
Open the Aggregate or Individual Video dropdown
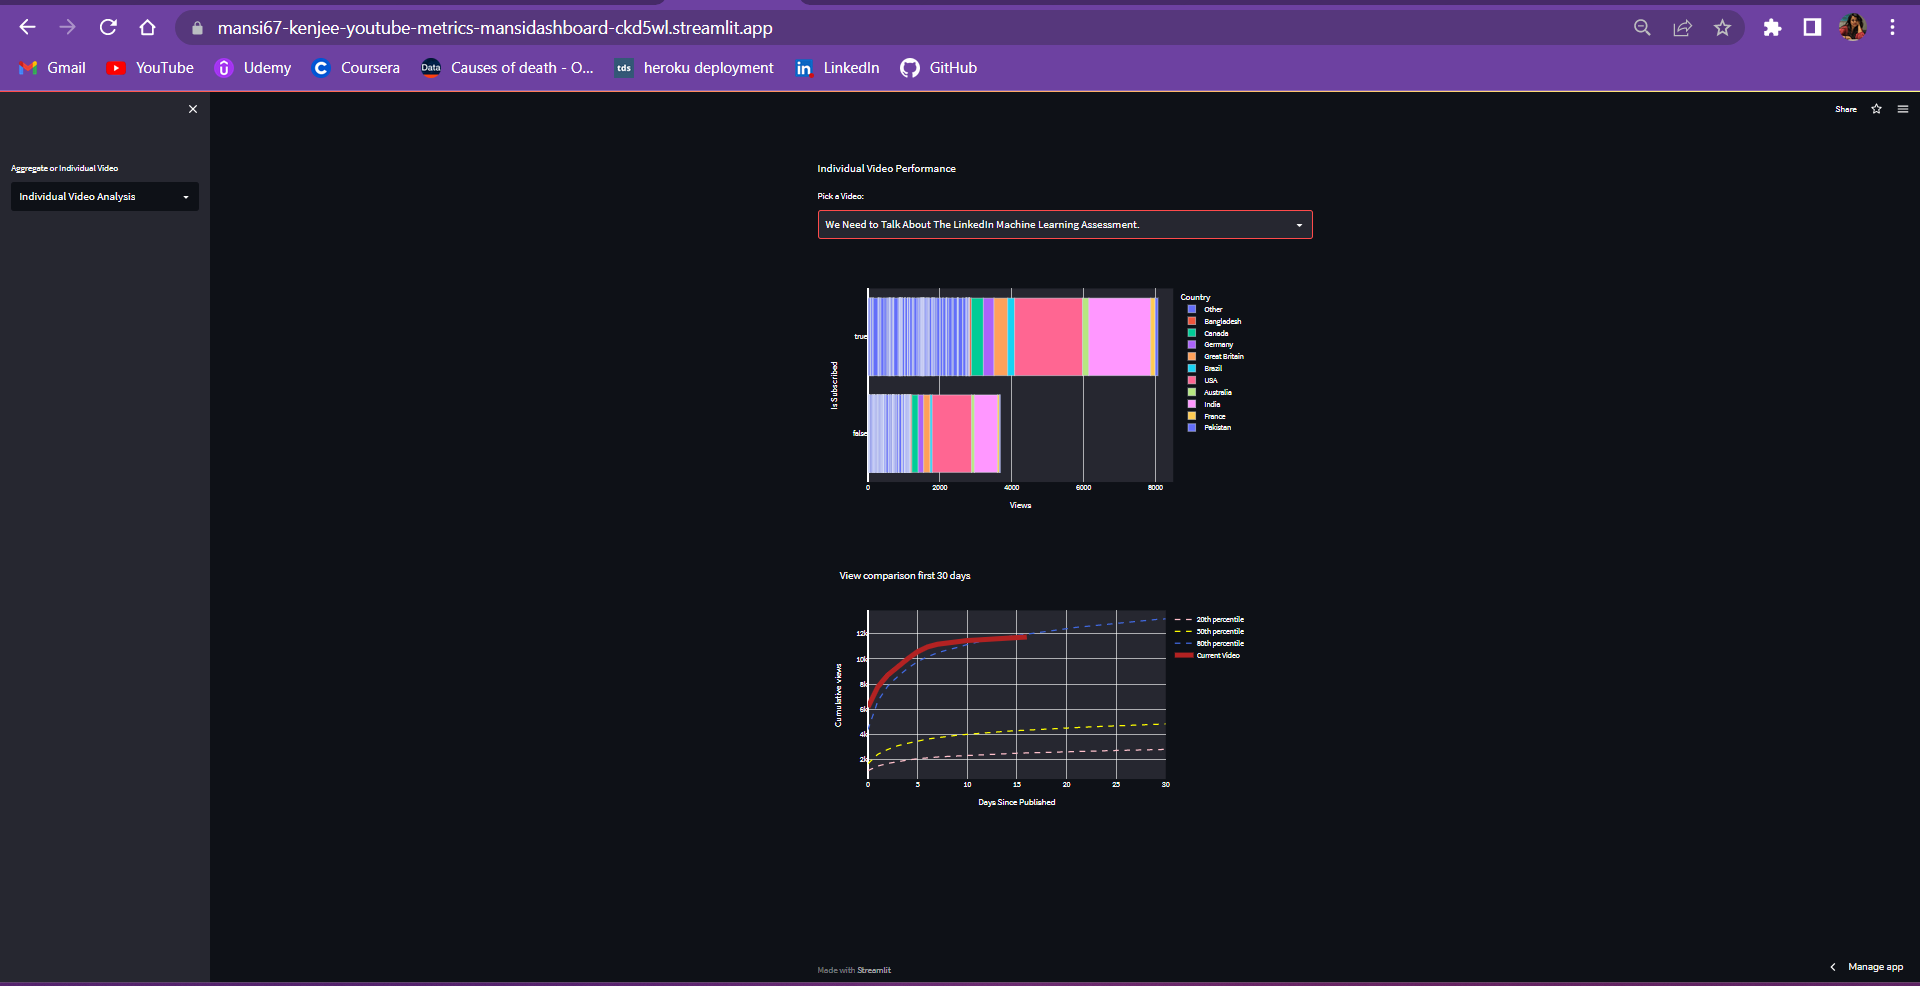(x=104, y=196)
